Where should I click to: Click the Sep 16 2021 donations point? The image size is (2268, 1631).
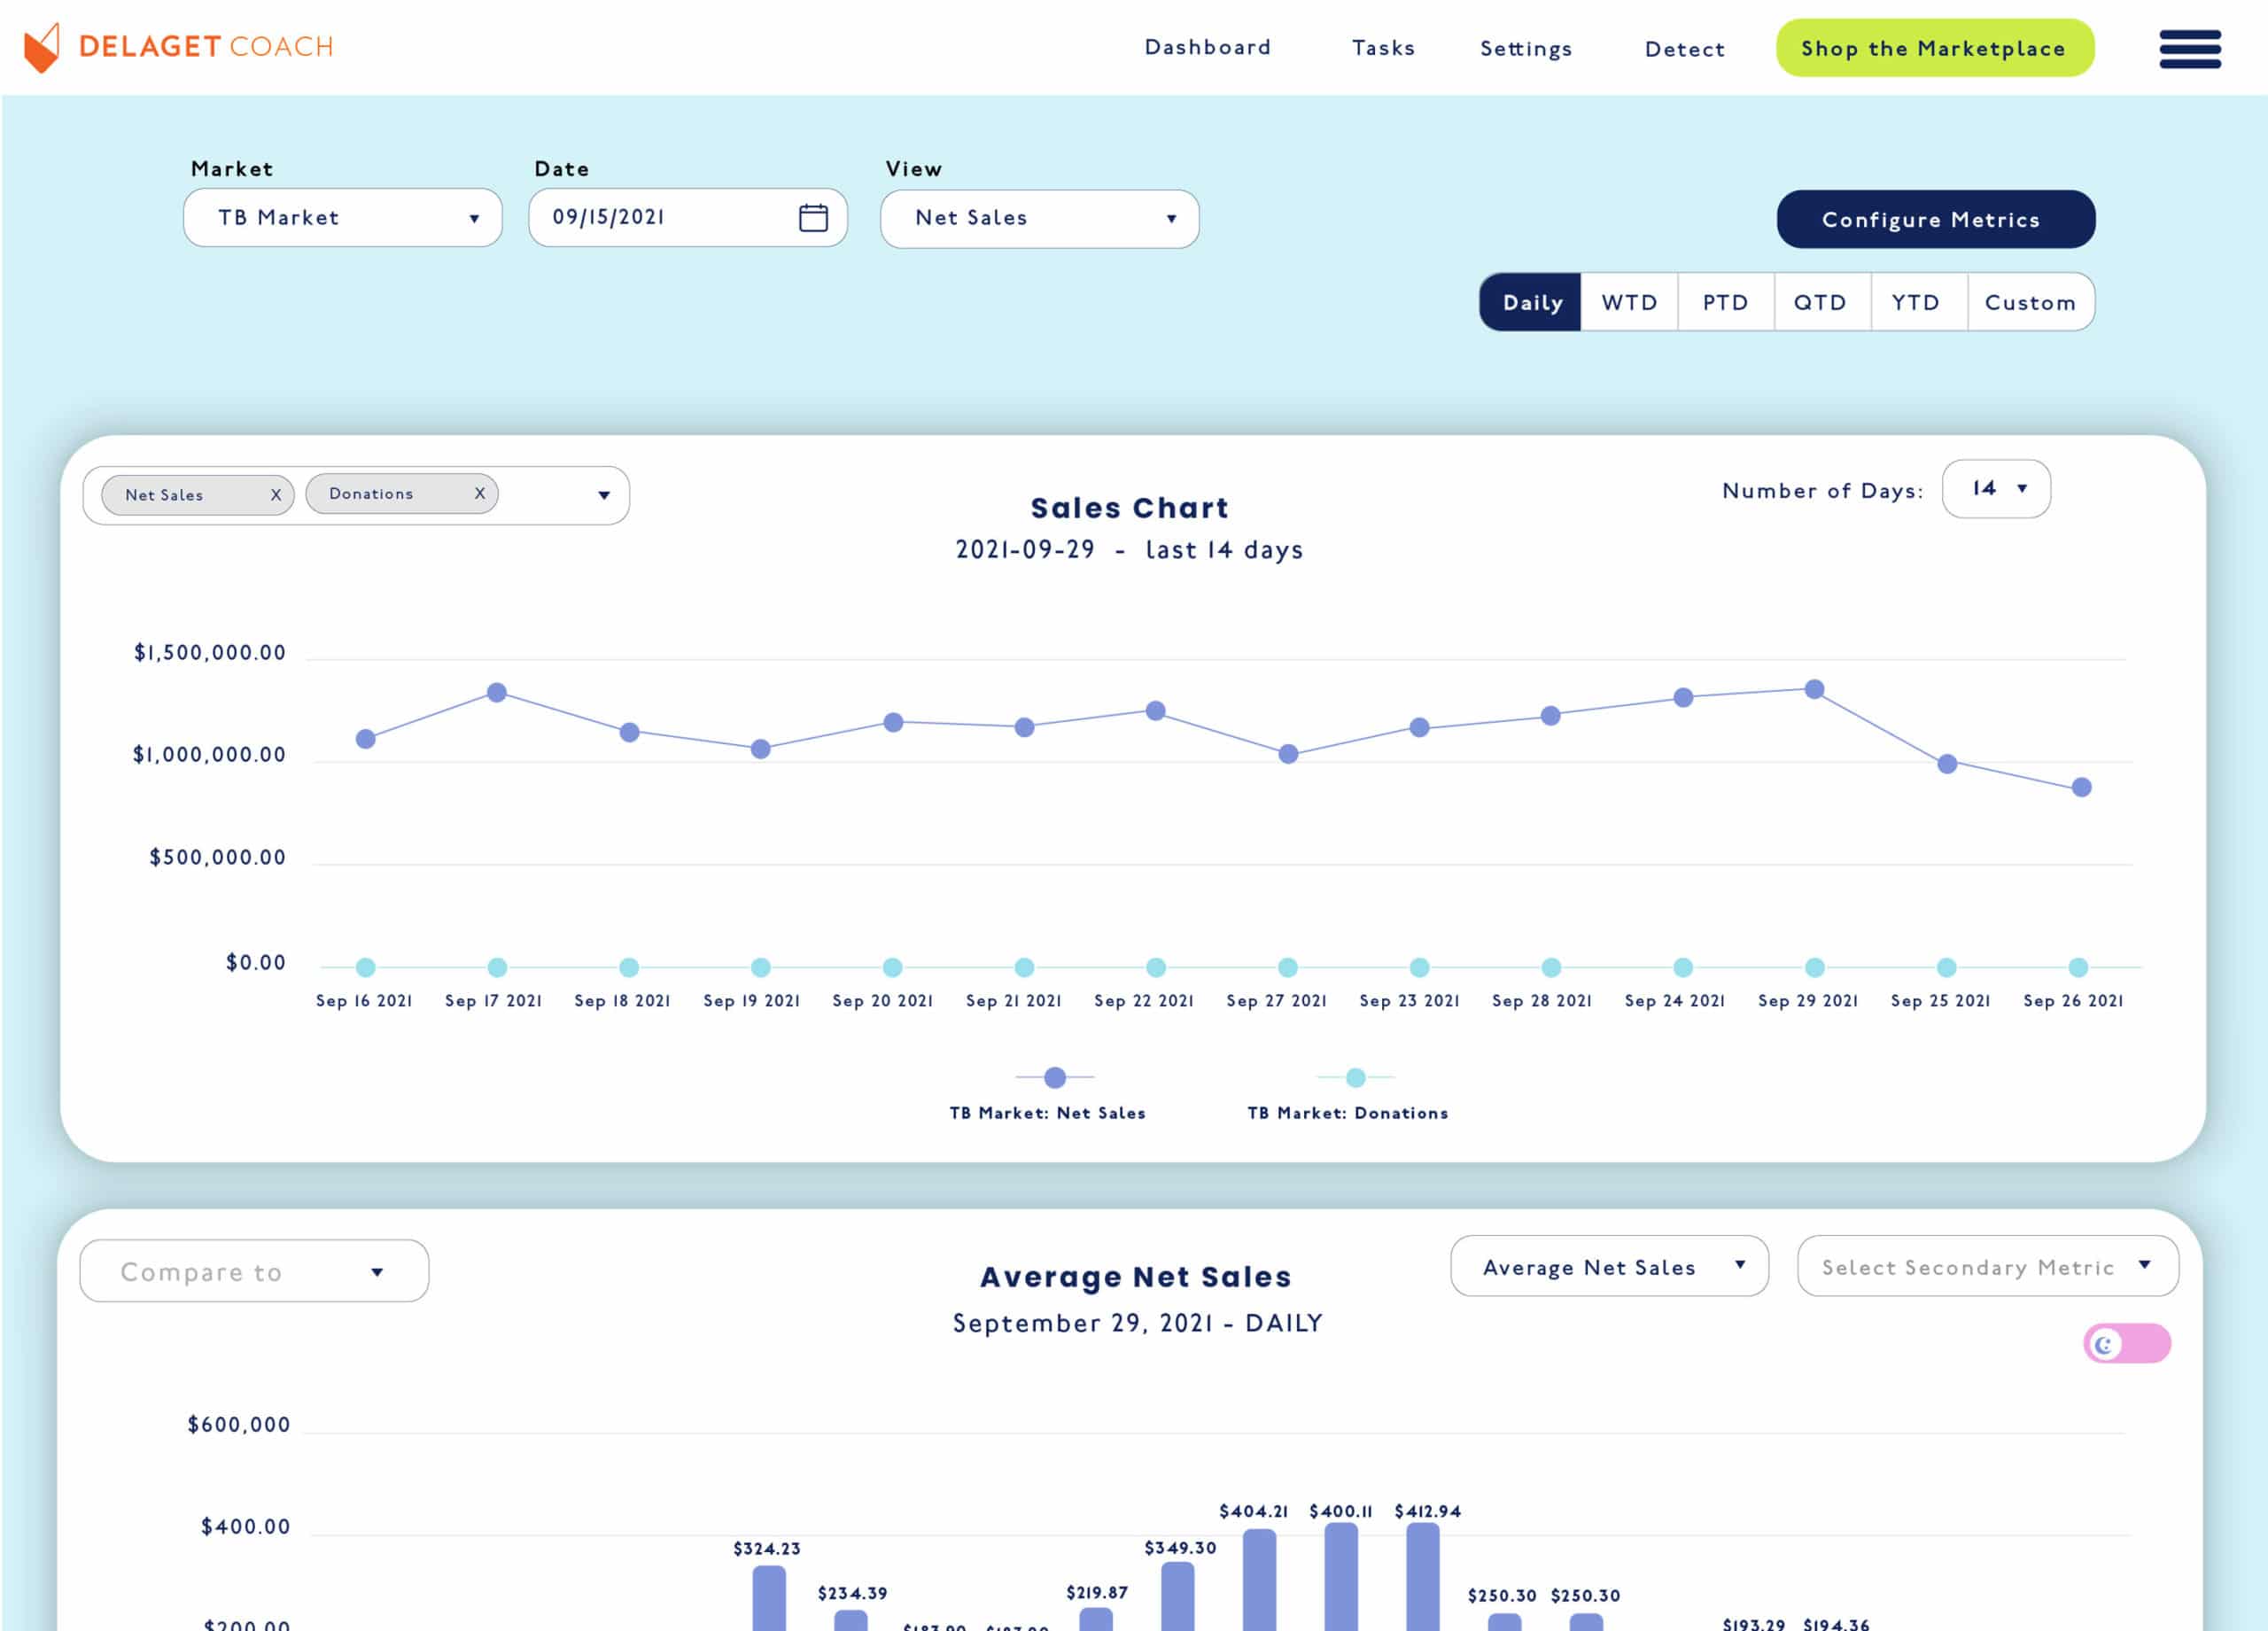[x=366, y=967]
